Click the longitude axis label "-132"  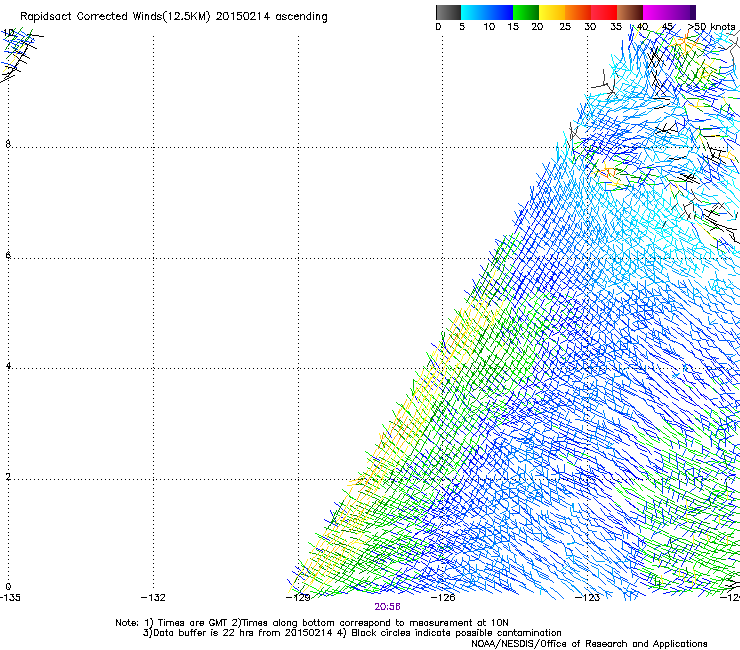point(153,598)
